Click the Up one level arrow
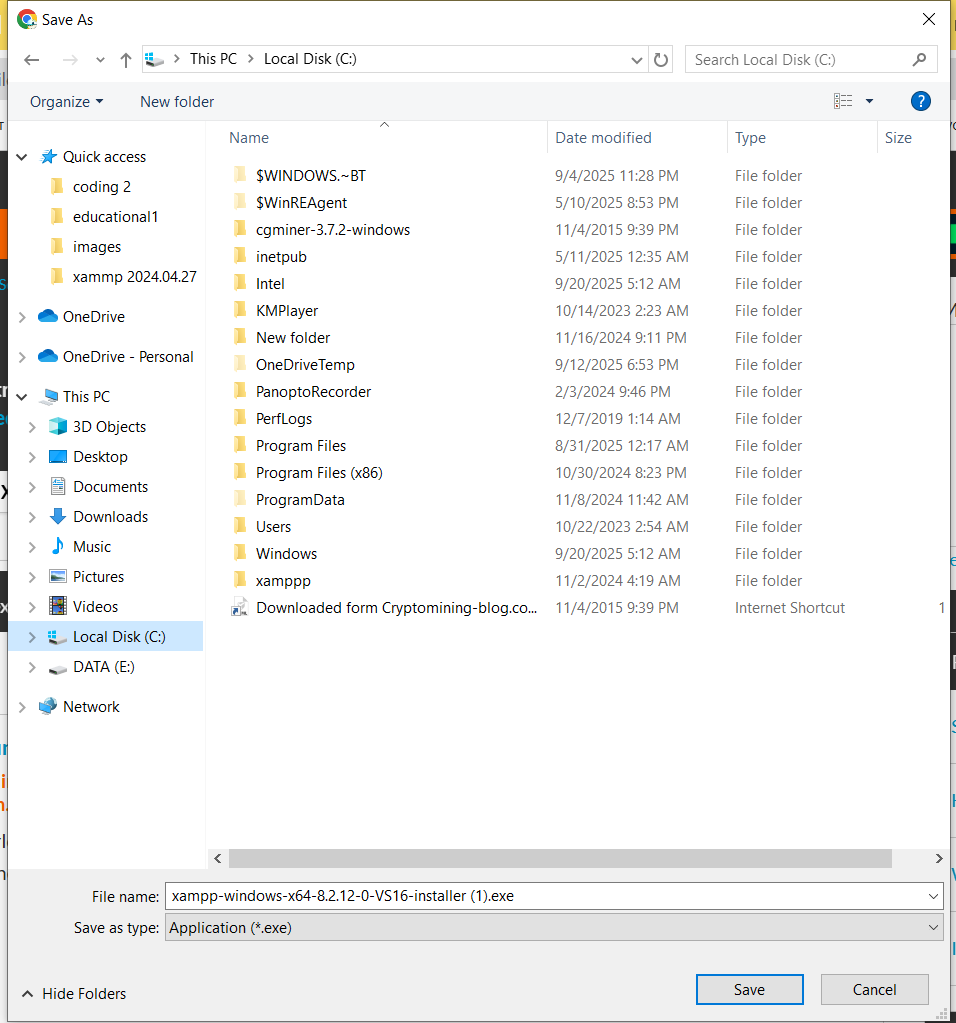Image resolution: width=956 pixels, height=1023 pixels. [x=126, y=60]
